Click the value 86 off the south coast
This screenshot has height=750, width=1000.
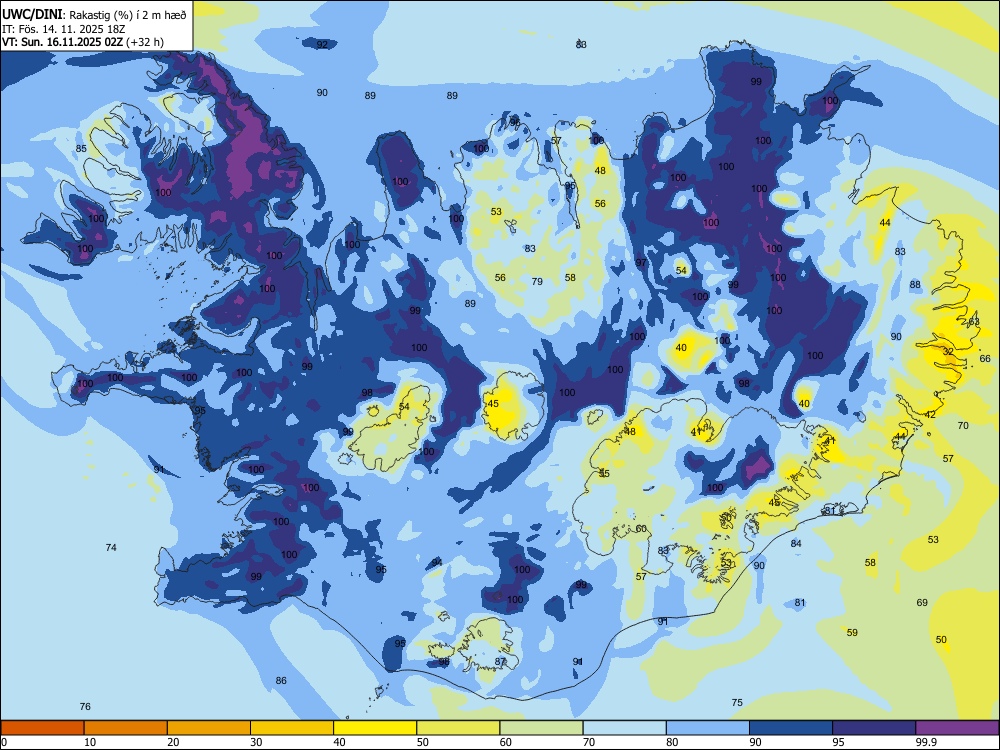tap(281, 680)
